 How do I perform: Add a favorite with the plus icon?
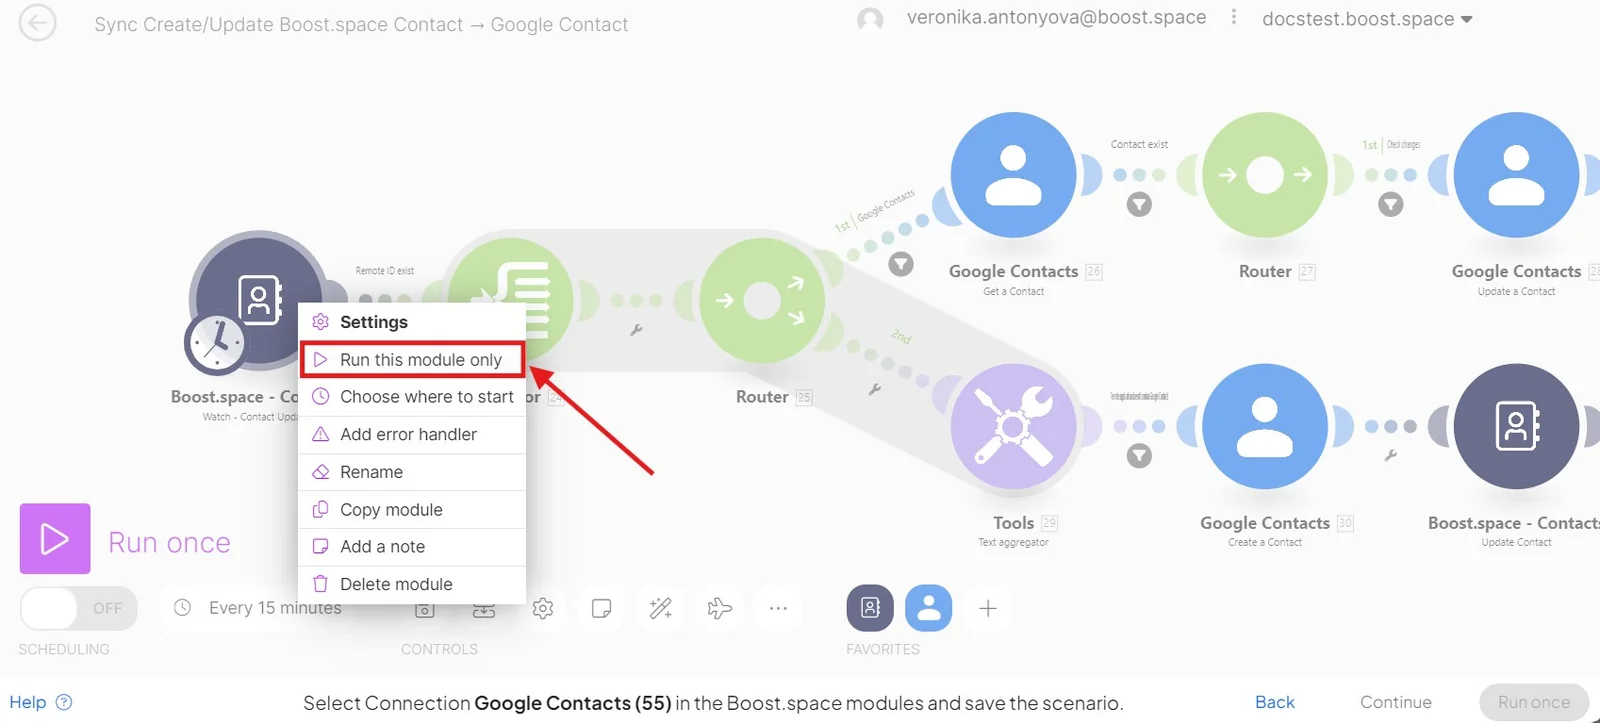988,608
